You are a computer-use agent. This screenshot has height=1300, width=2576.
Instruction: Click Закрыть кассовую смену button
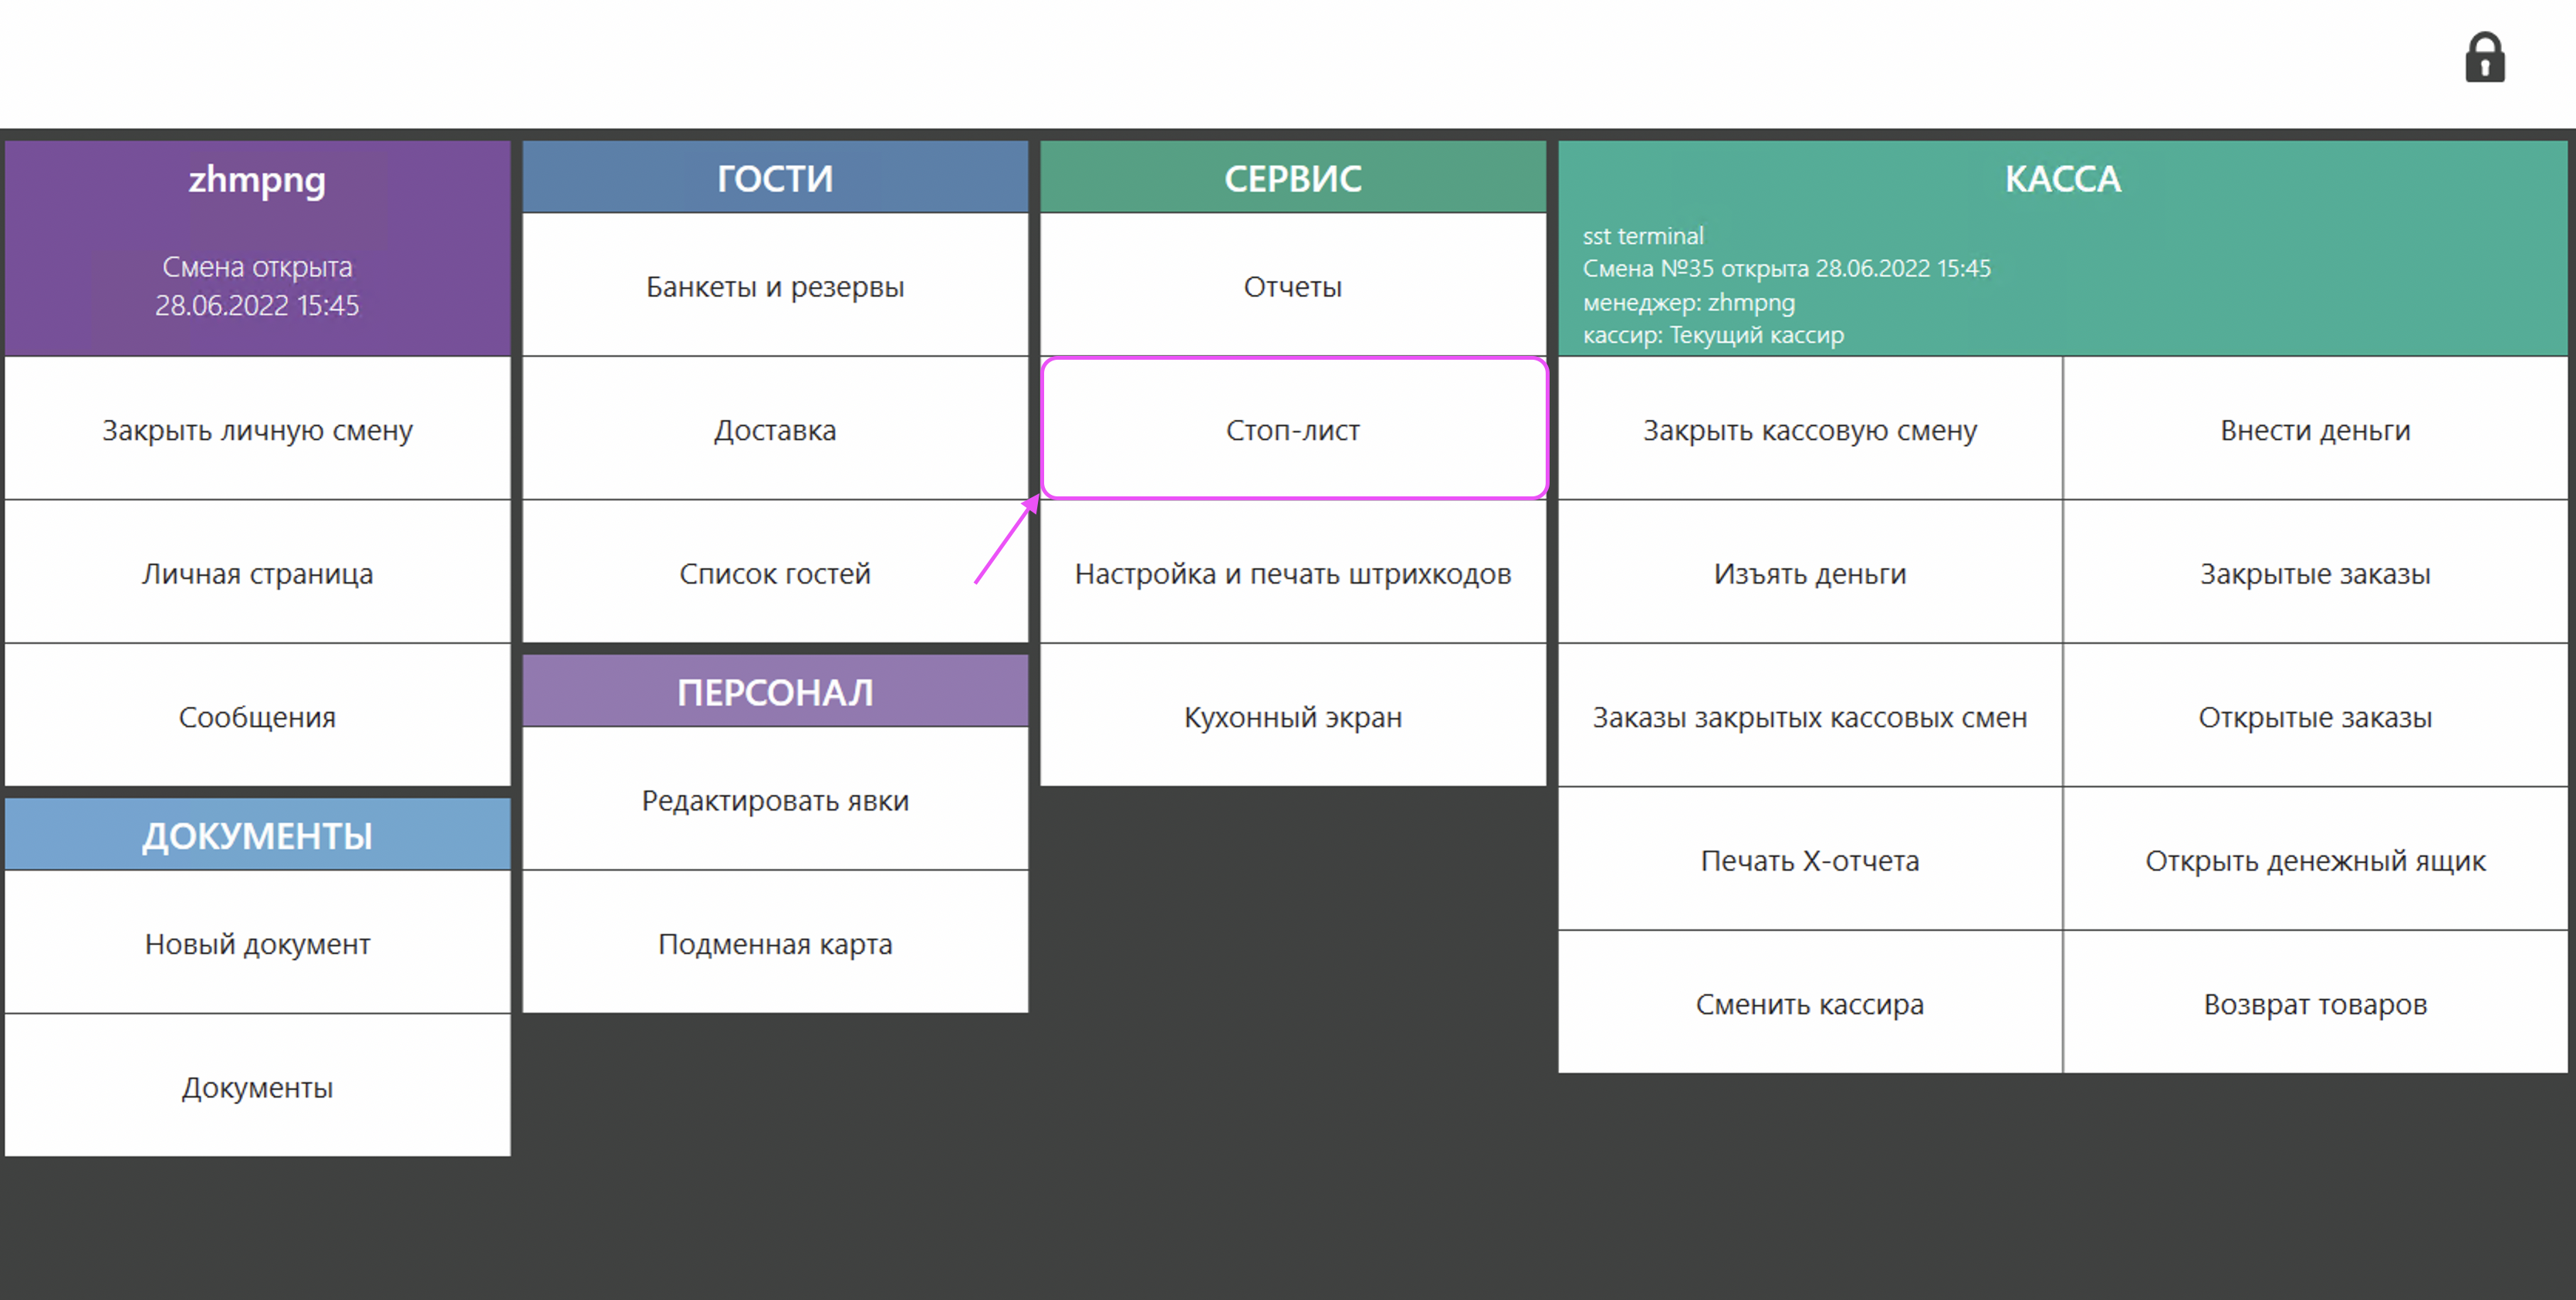click(1810, 429)
